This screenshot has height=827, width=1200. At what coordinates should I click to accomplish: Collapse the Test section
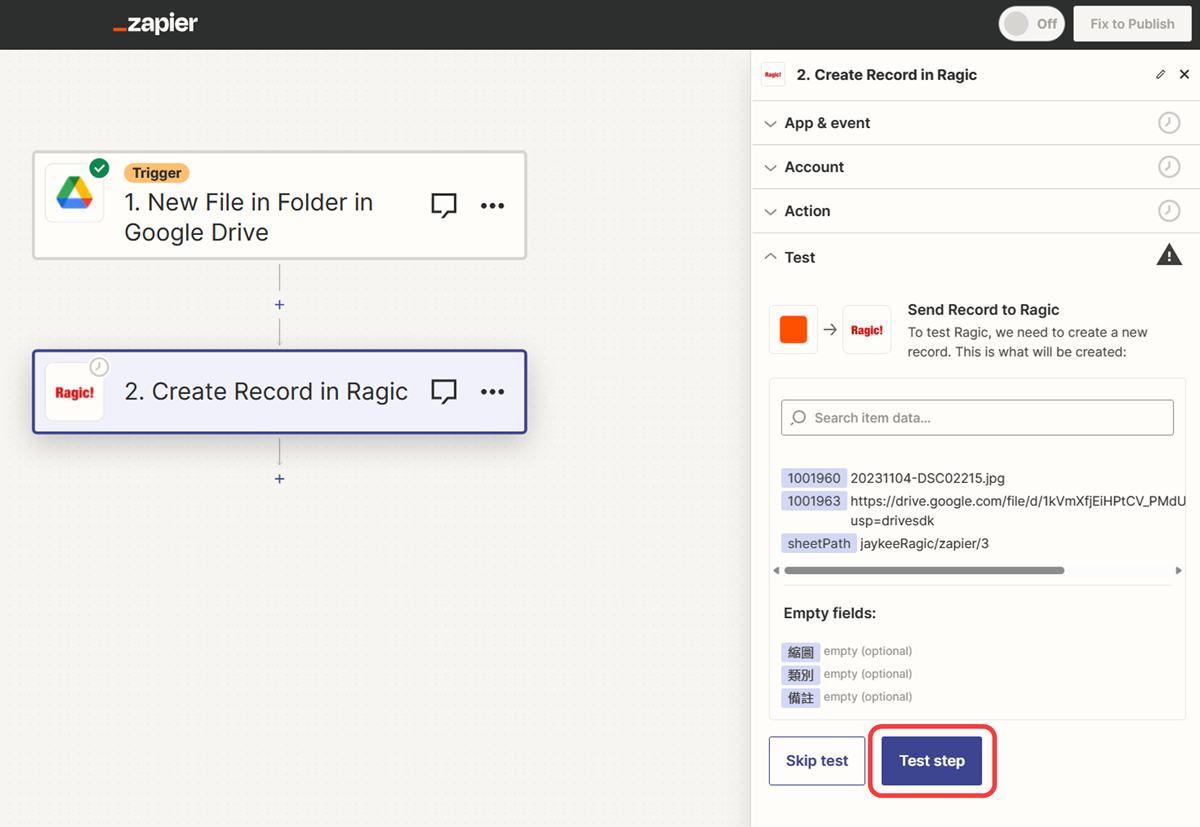click(799, 257)
